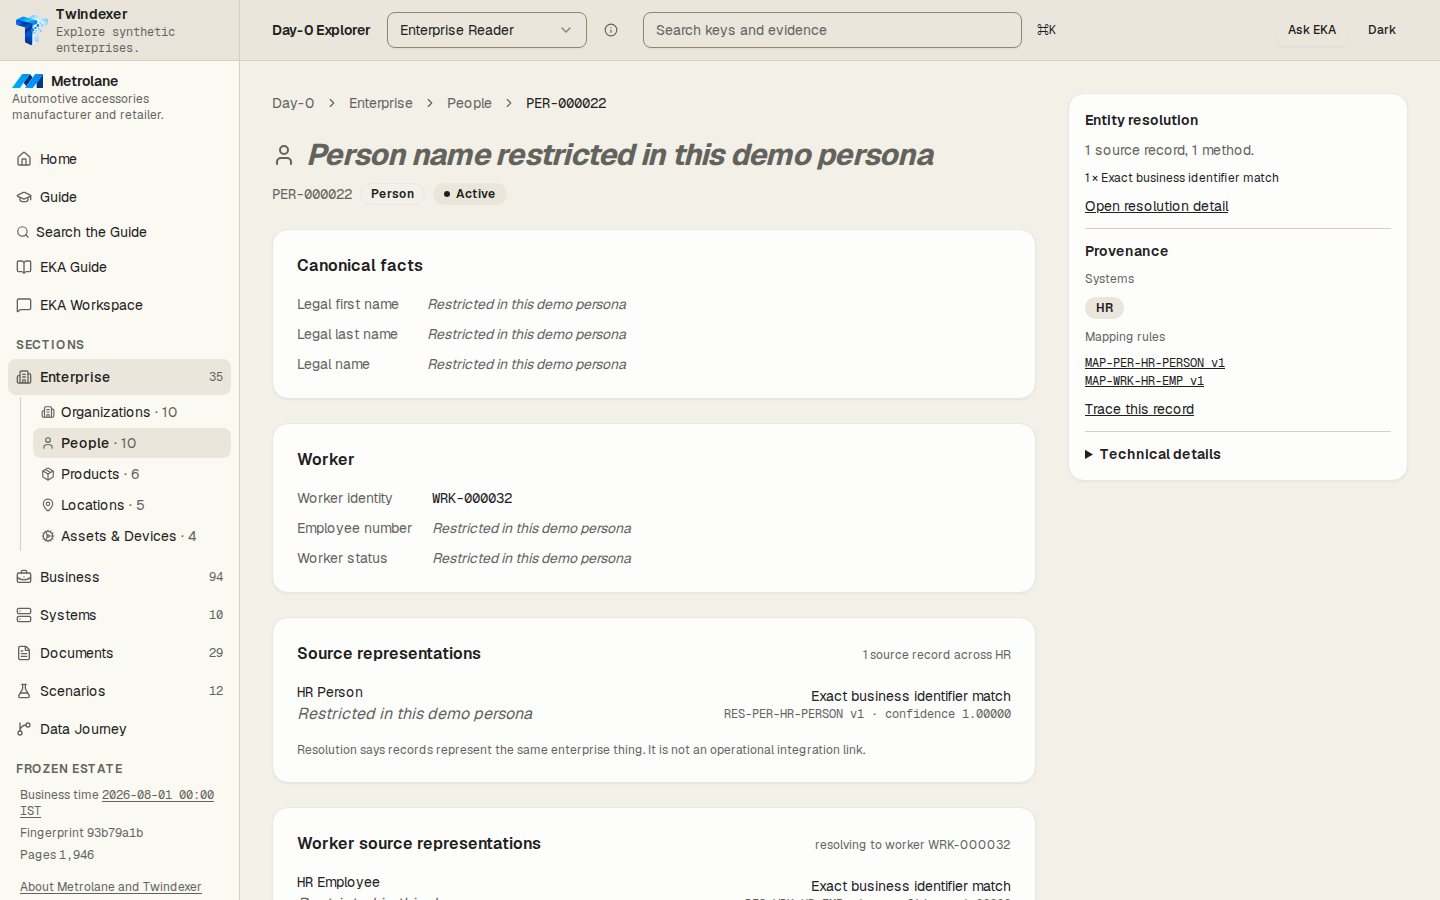Open Assets & Devices subsection

132,536
